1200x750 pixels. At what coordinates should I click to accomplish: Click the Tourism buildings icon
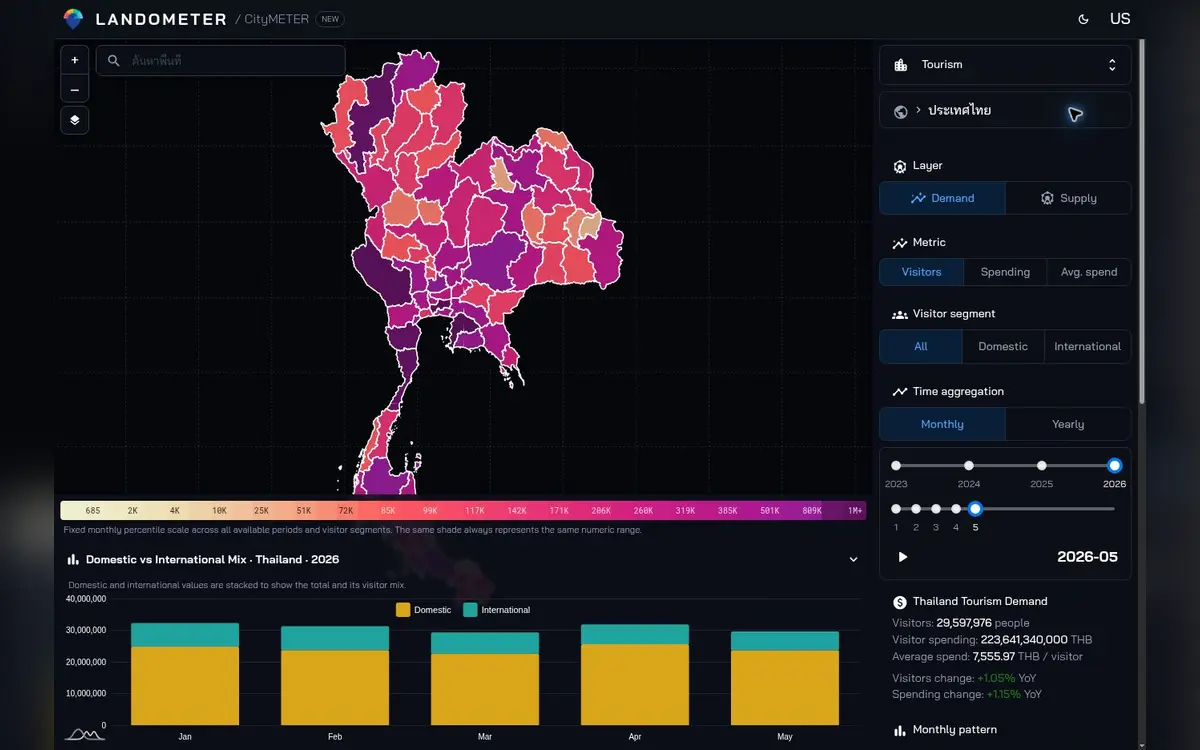point(901,65)
